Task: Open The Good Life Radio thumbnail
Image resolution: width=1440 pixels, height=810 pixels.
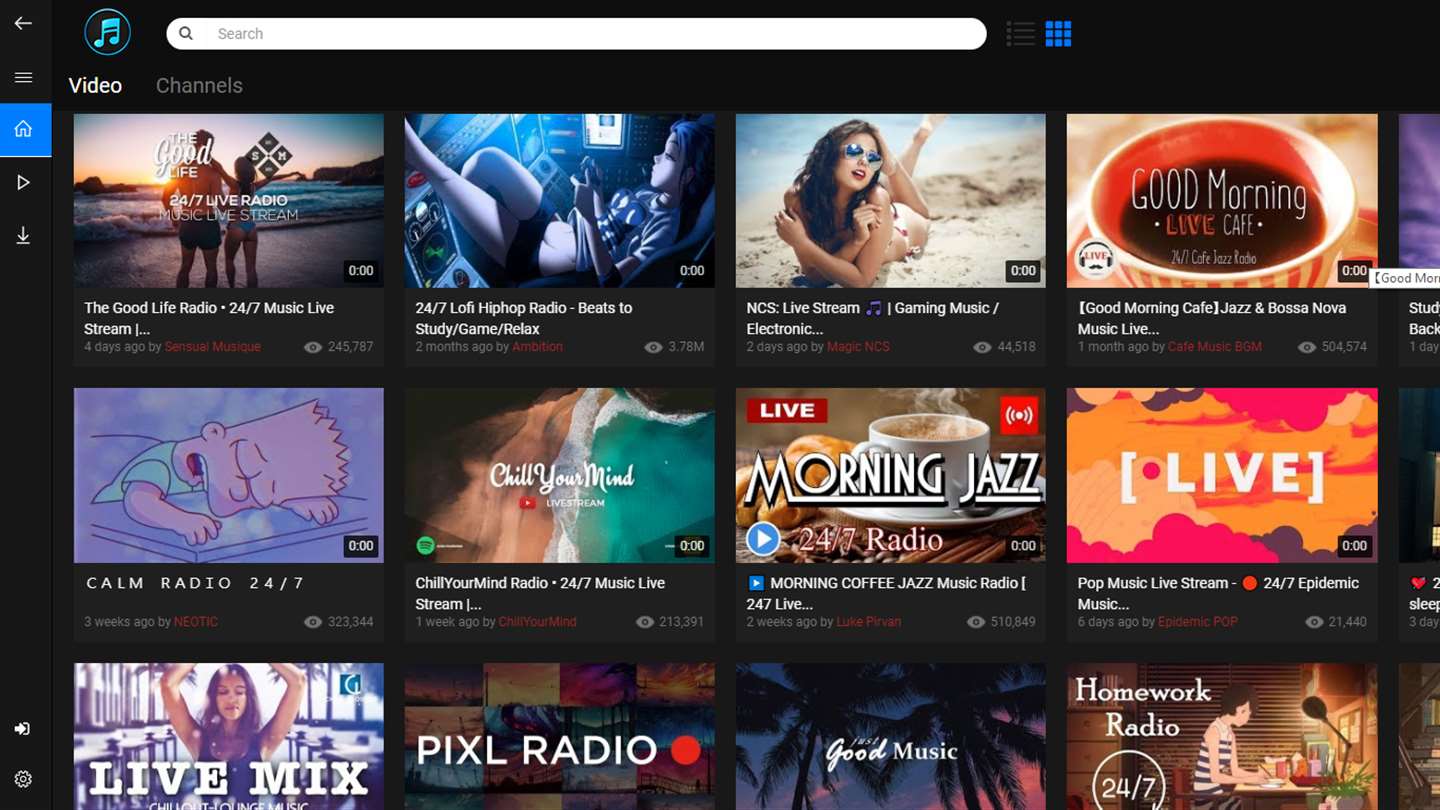Action: click(x=229, y=201)
